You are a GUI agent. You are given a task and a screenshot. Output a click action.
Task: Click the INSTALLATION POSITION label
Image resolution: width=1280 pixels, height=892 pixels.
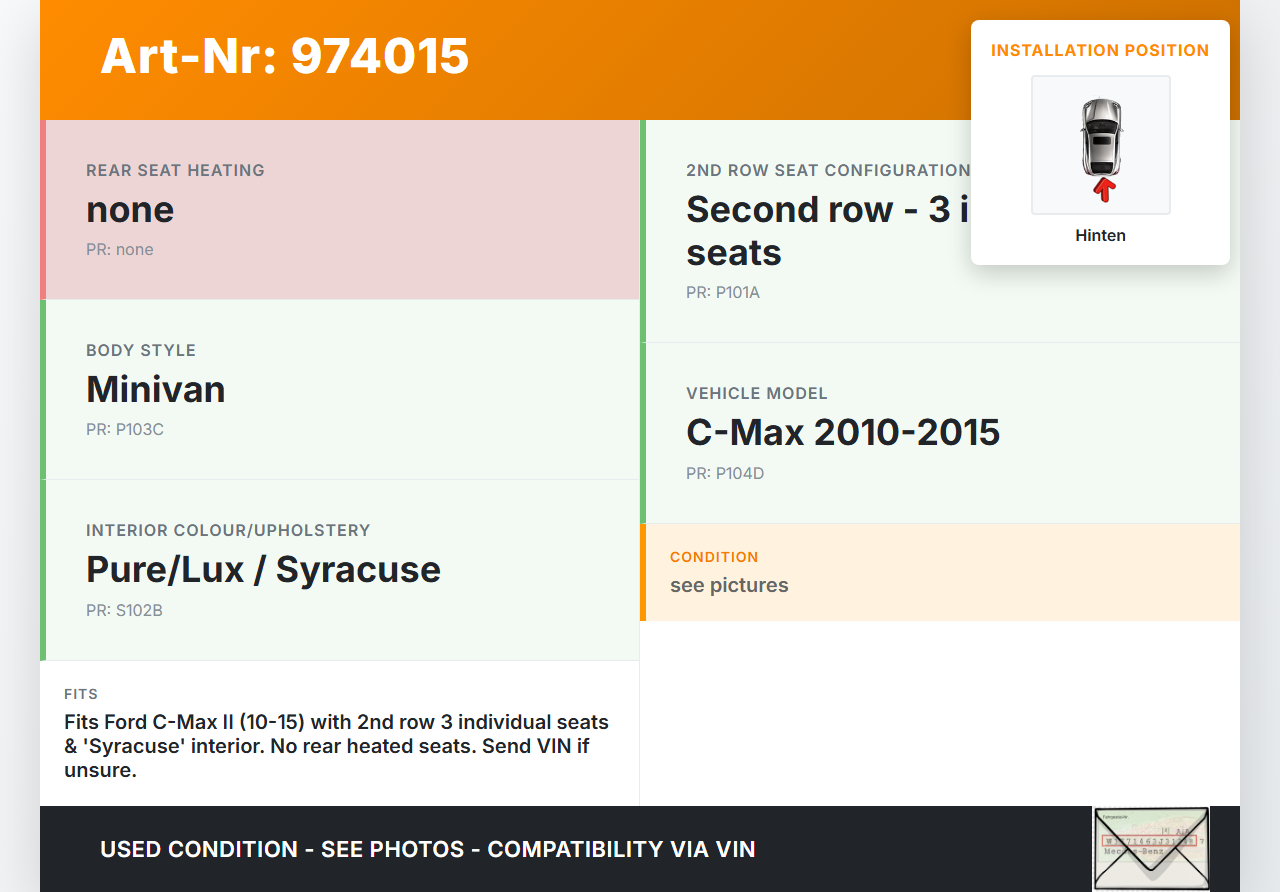pos(1100,50)
